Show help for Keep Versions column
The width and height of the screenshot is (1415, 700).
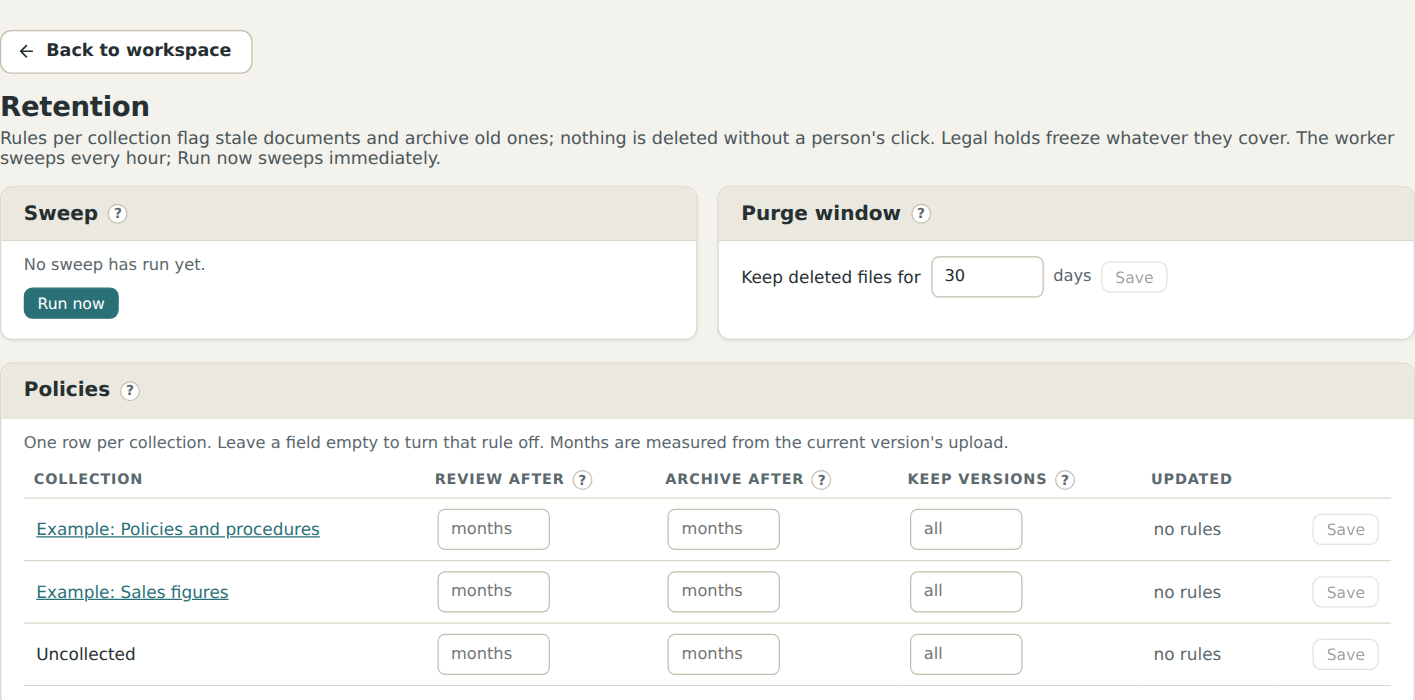(1065, 480)
